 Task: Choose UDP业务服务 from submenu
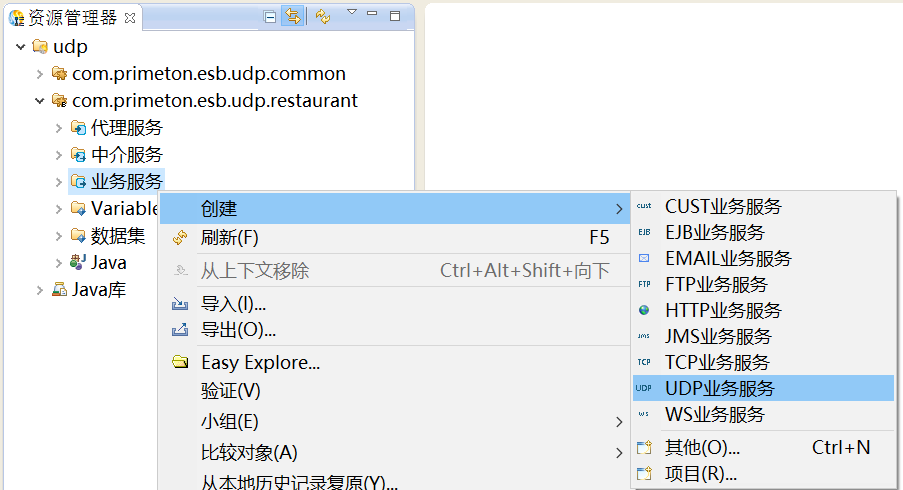coord(720,388)
